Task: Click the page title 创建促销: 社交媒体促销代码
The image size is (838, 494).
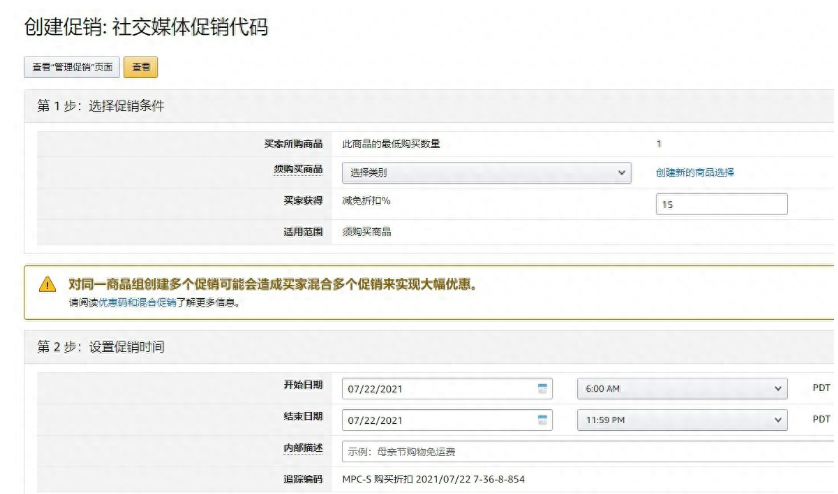Action: point(146,27)
